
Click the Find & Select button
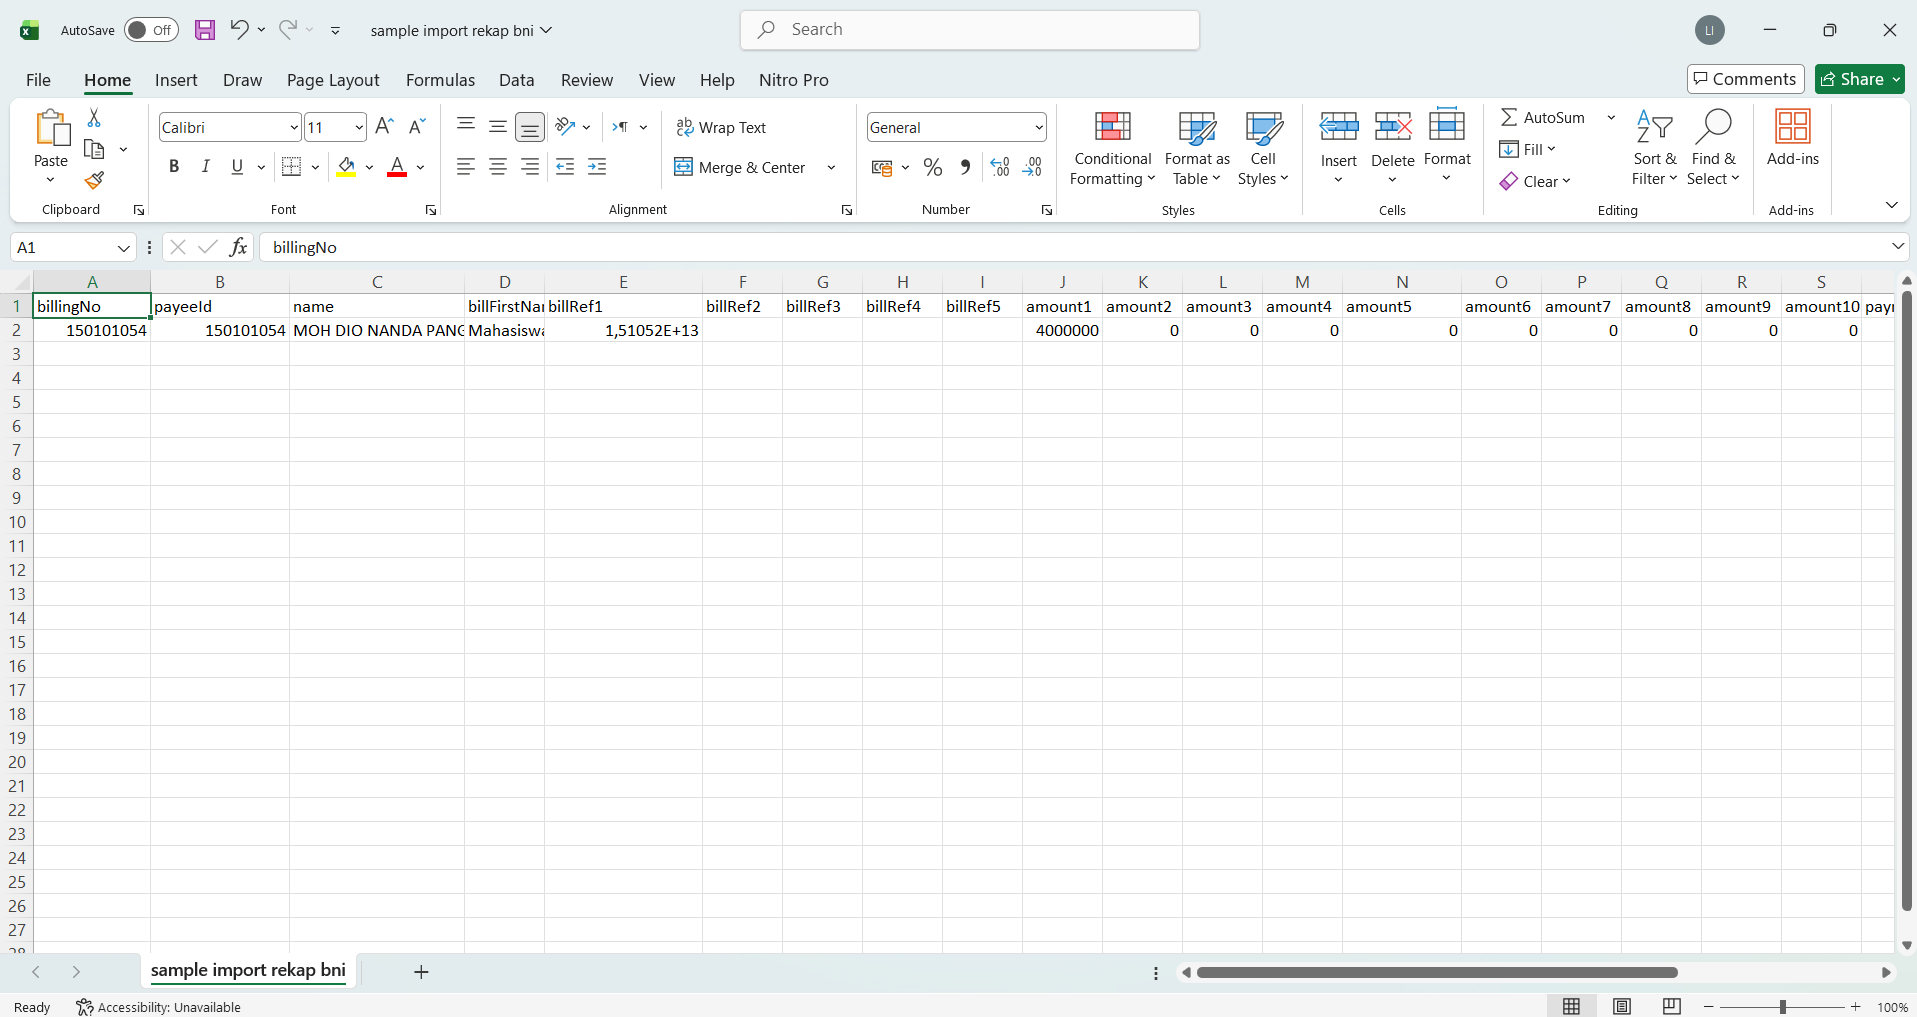1713,148
